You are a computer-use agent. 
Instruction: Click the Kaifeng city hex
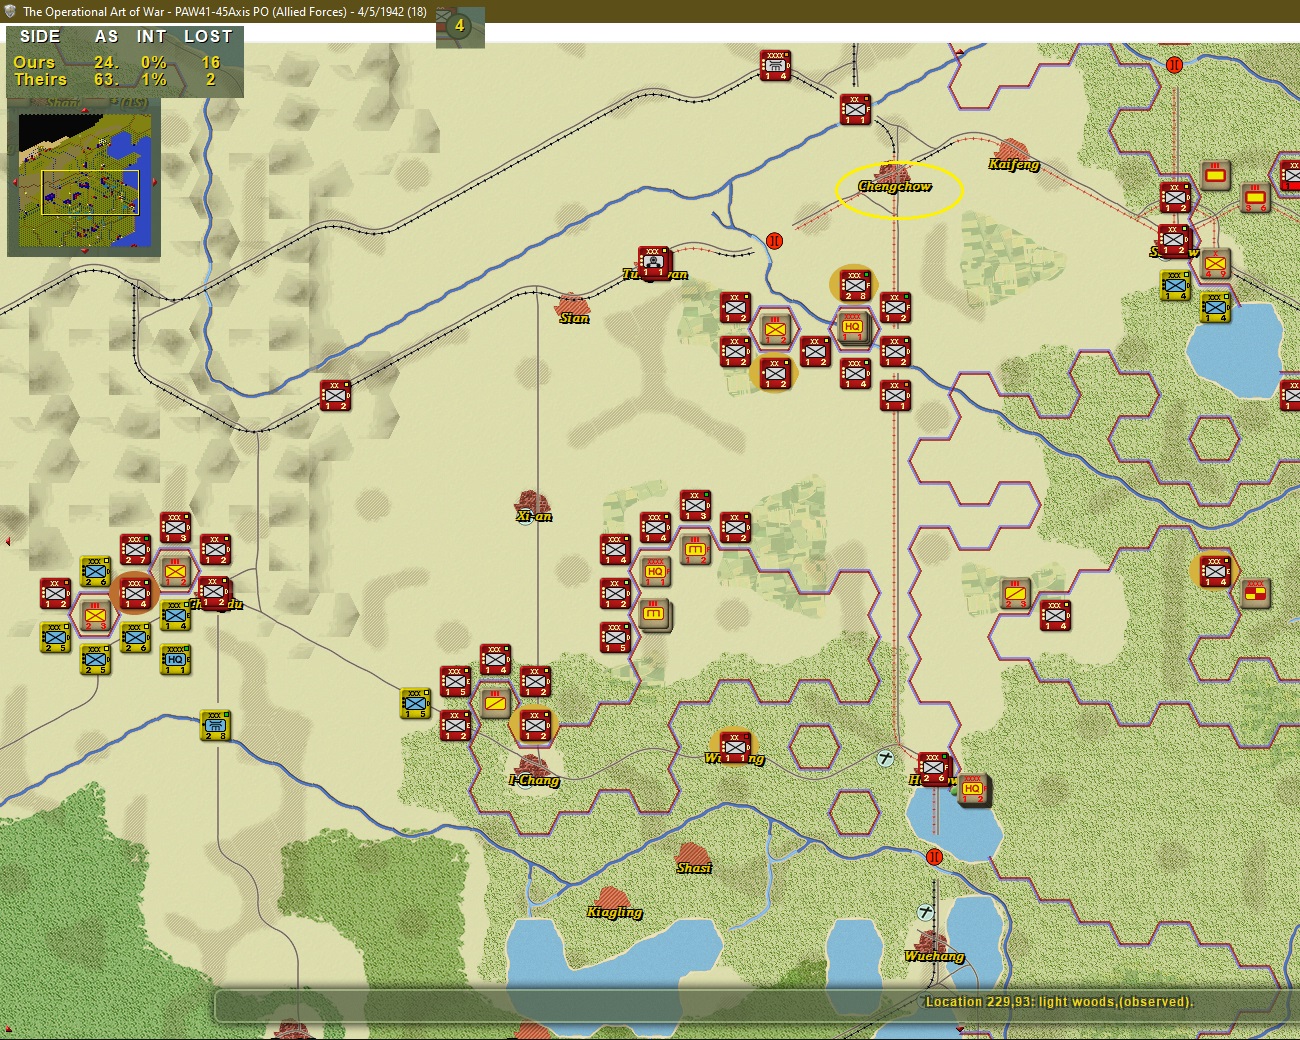click(x=1013, y=153)
